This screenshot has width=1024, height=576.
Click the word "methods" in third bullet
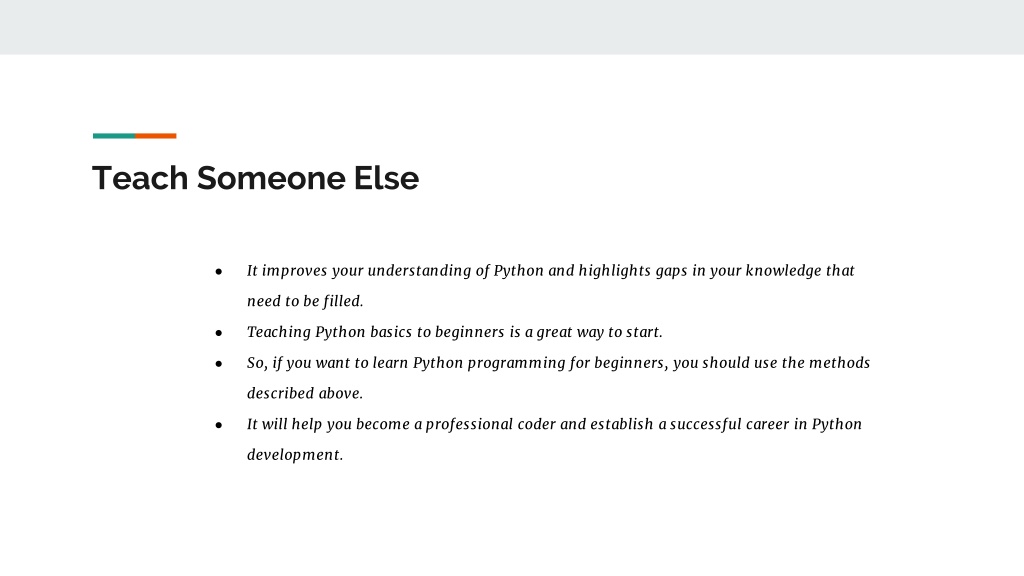tap(839, 362)
